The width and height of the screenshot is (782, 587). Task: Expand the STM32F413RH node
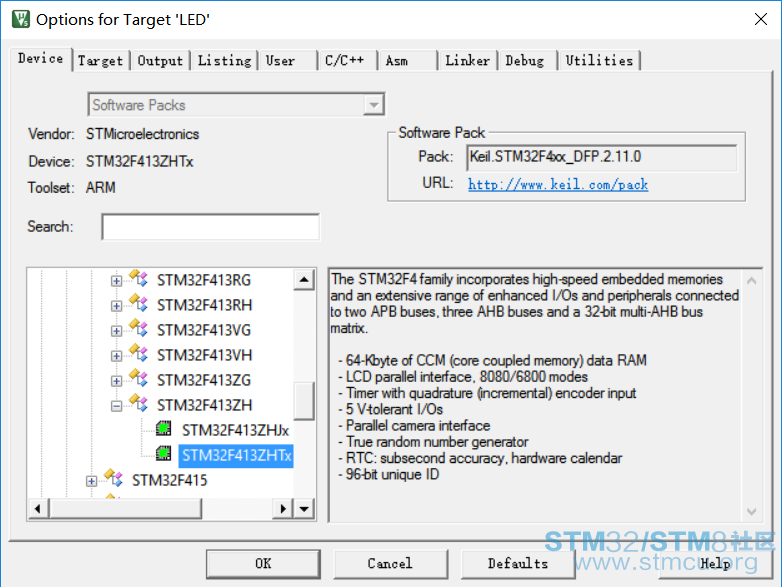point(116,306)
